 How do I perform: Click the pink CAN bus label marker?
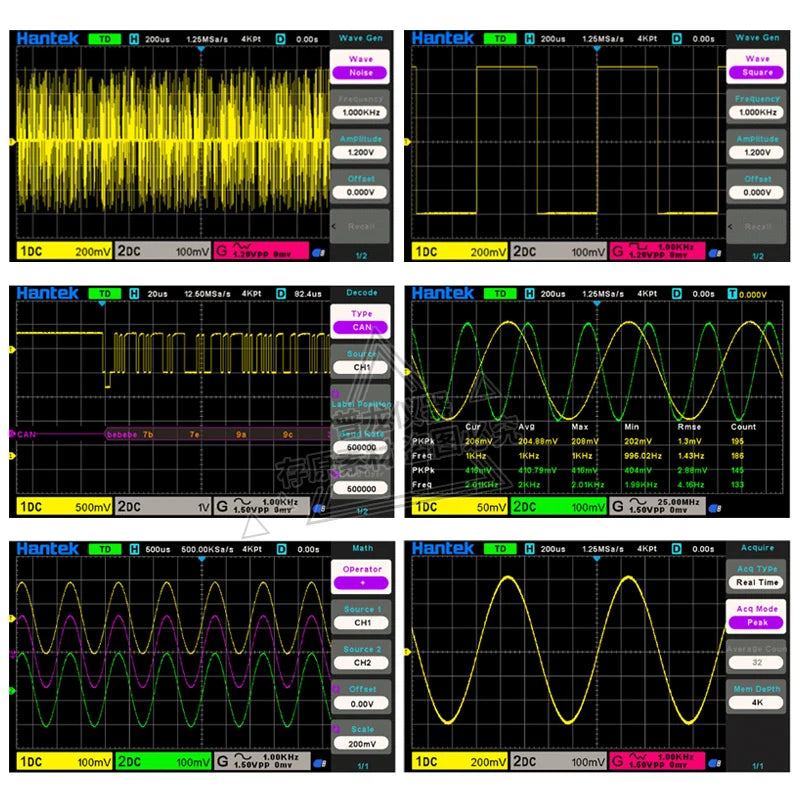20,433
